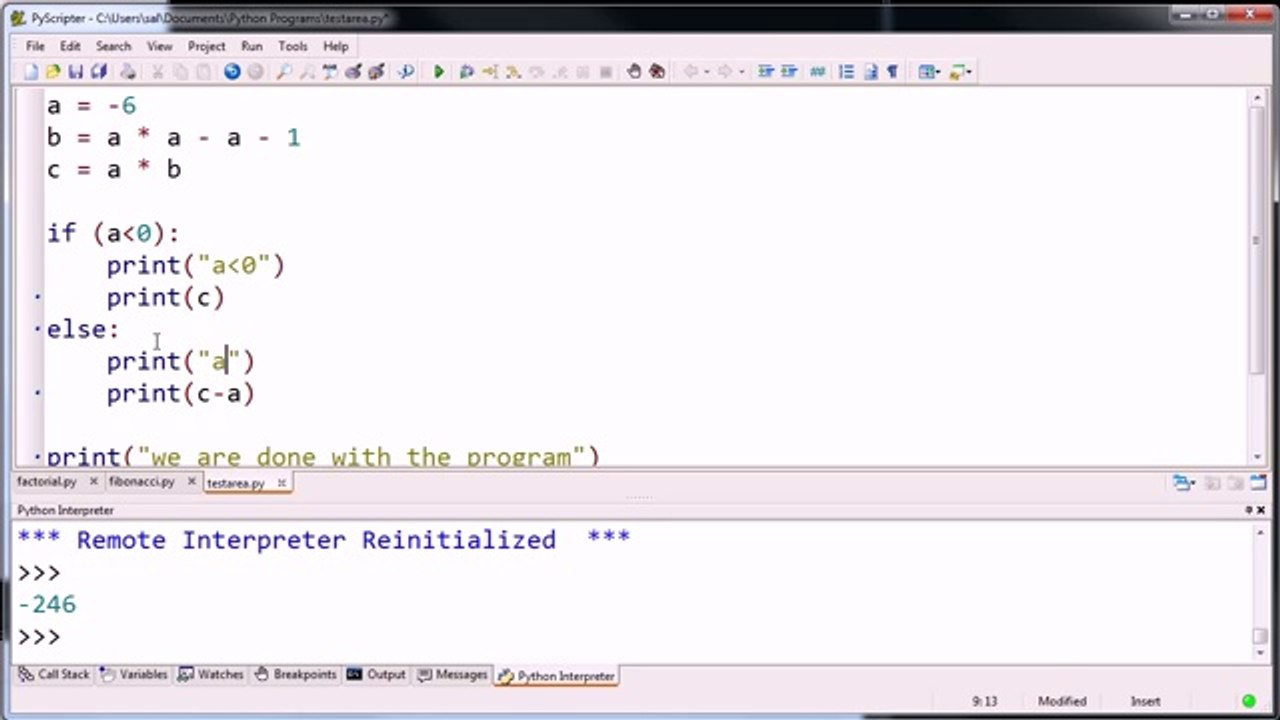Open the Variables panel tab
The width and height of the screenshot is (1280, 720).
(x=134, y=675)
